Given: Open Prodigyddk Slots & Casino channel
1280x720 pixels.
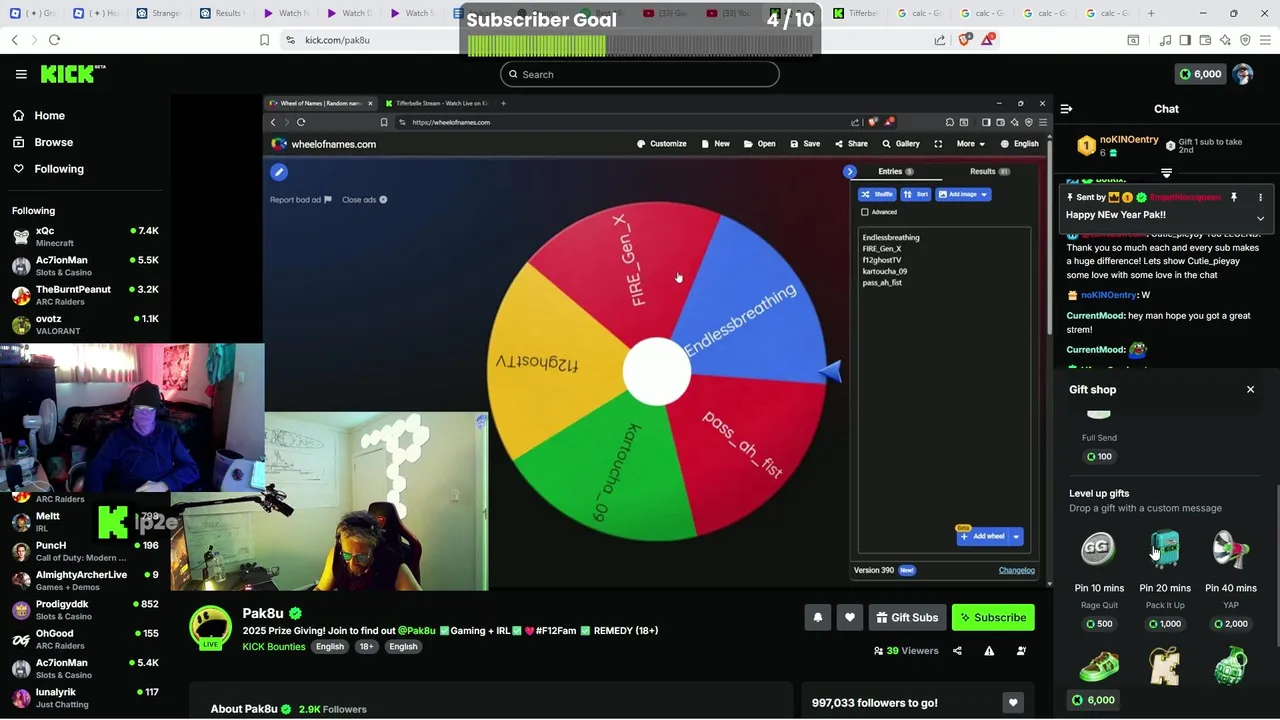Looking at the screenshot, I should click(x=85, y=610).
